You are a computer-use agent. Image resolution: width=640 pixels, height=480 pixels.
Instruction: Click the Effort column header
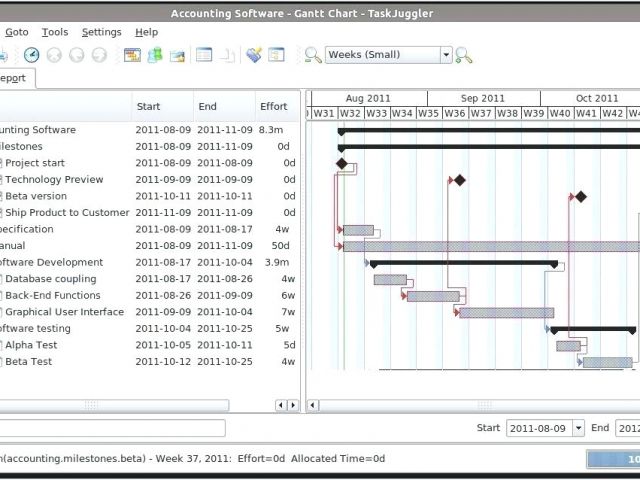click(274, 106)
